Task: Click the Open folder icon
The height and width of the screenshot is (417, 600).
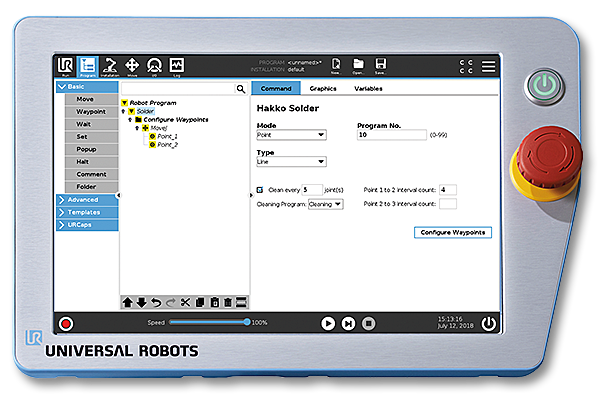Action: tap(358, 66)
